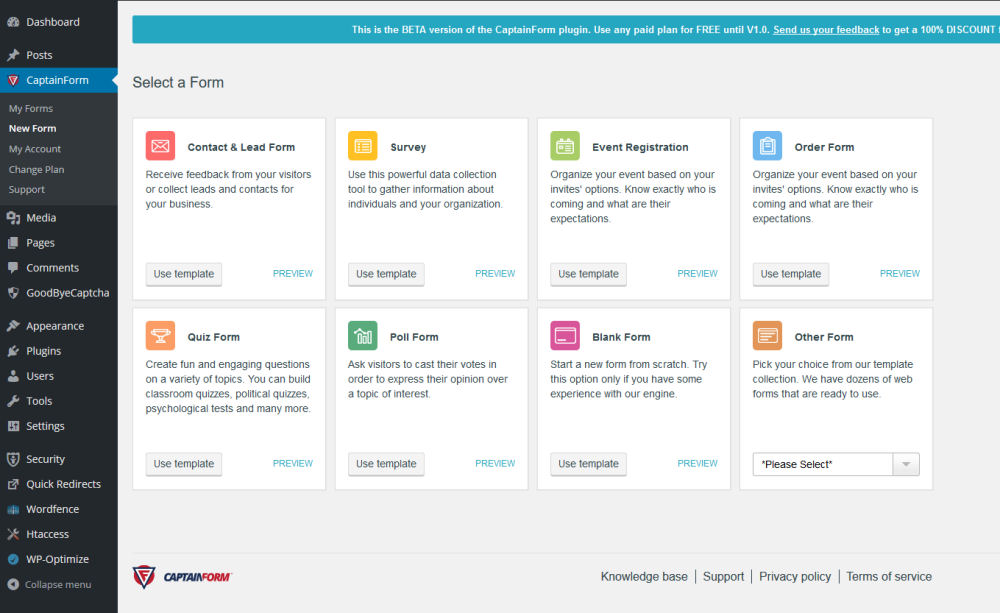Click the green Event Registration calendar icon
The image size is (1000, 613).
click(x=565, y=146)
